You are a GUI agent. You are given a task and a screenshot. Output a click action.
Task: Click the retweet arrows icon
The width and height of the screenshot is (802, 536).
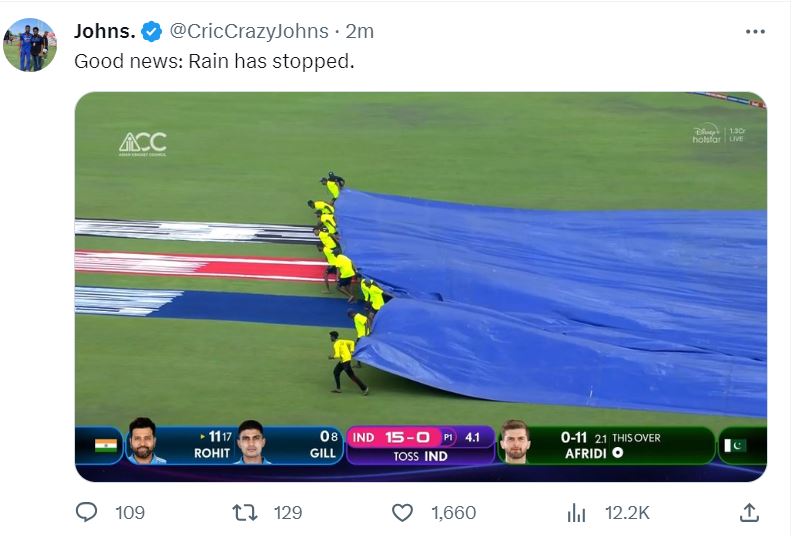pyautogui.click(x=245, y=513)
